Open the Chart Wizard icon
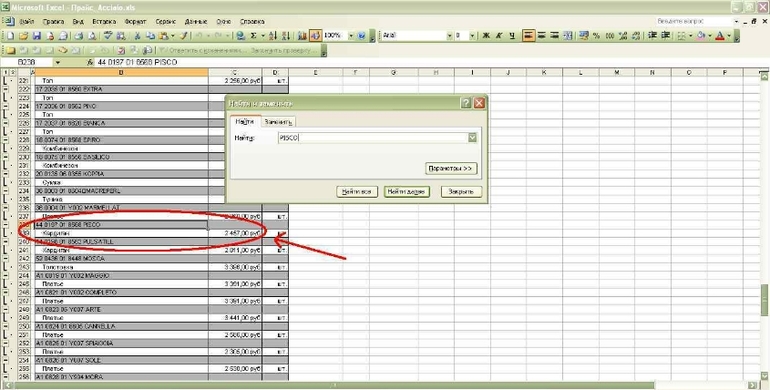This screenshot has width=770, height=390. [x=302, y=36]
